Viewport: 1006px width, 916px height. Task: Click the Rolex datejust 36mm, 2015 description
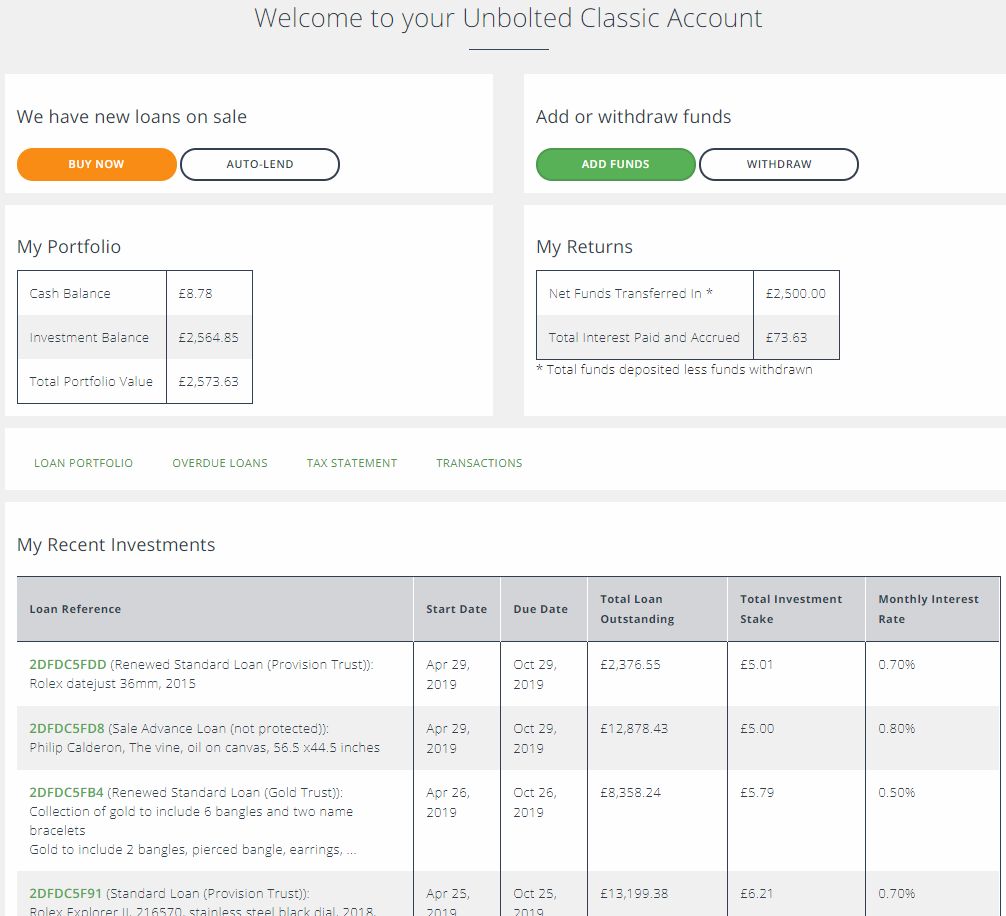coord(112,684)
